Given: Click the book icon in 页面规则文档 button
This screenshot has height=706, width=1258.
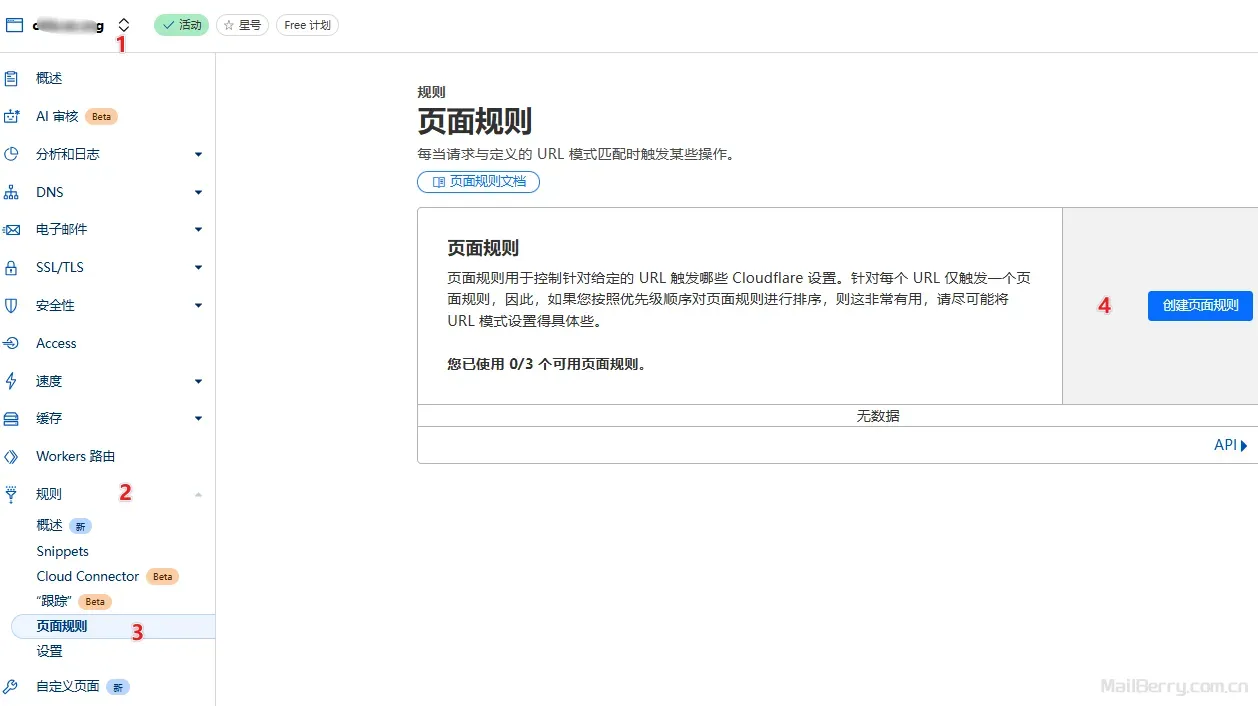Looking at the screenshot, I should [x=438, y=182].
